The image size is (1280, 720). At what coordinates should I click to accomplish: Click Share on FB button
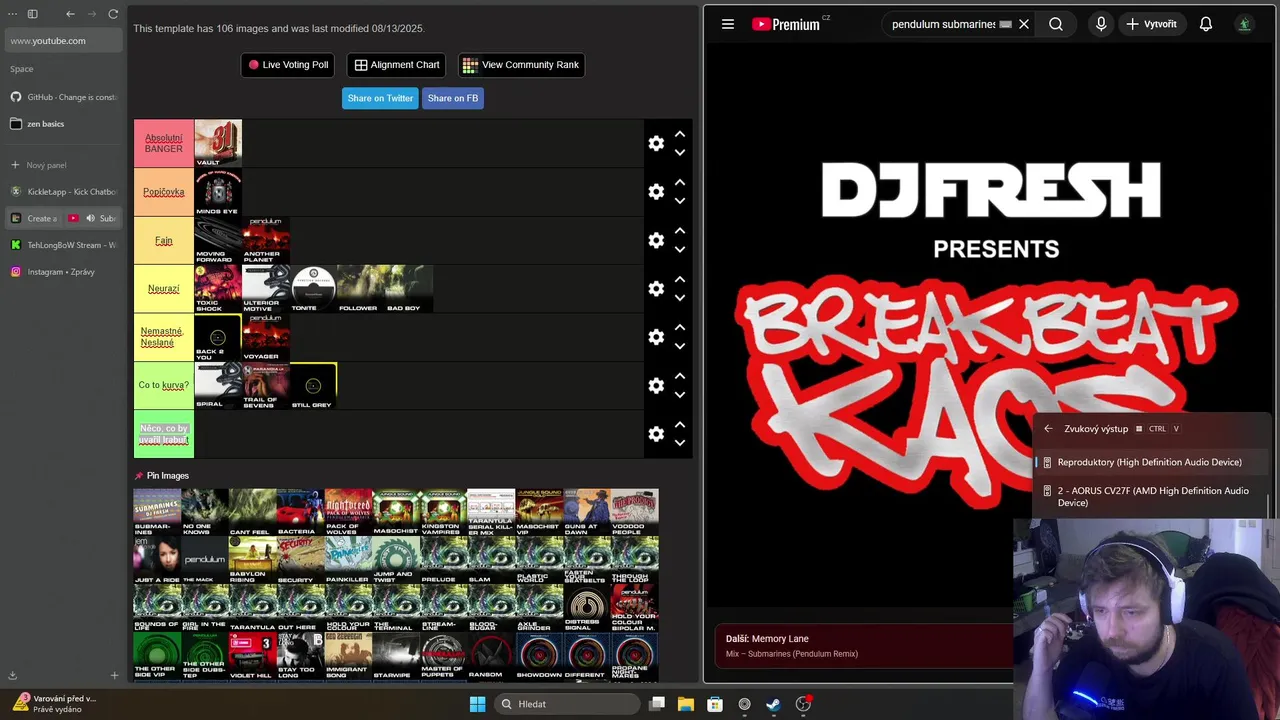(x=453, y=98)
